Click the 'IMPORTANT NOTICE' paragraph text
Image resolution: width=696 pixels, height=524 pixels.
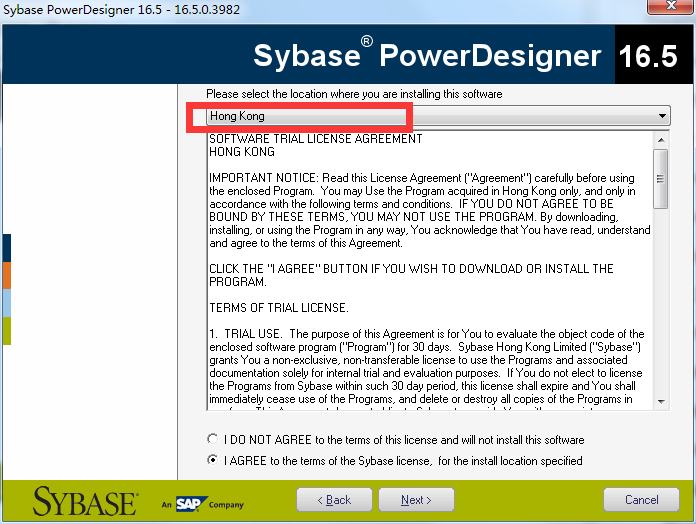tap(430, 210)
